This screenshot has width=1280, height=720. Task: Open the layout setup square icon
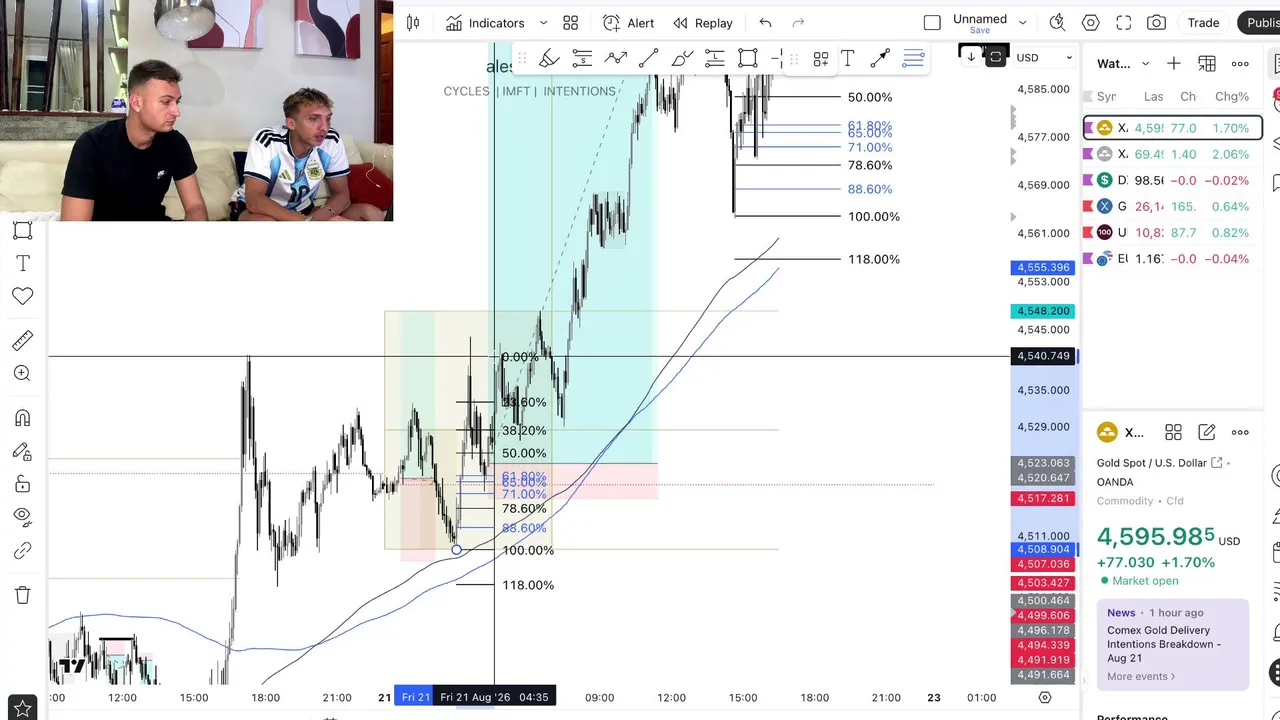[932, 23]
